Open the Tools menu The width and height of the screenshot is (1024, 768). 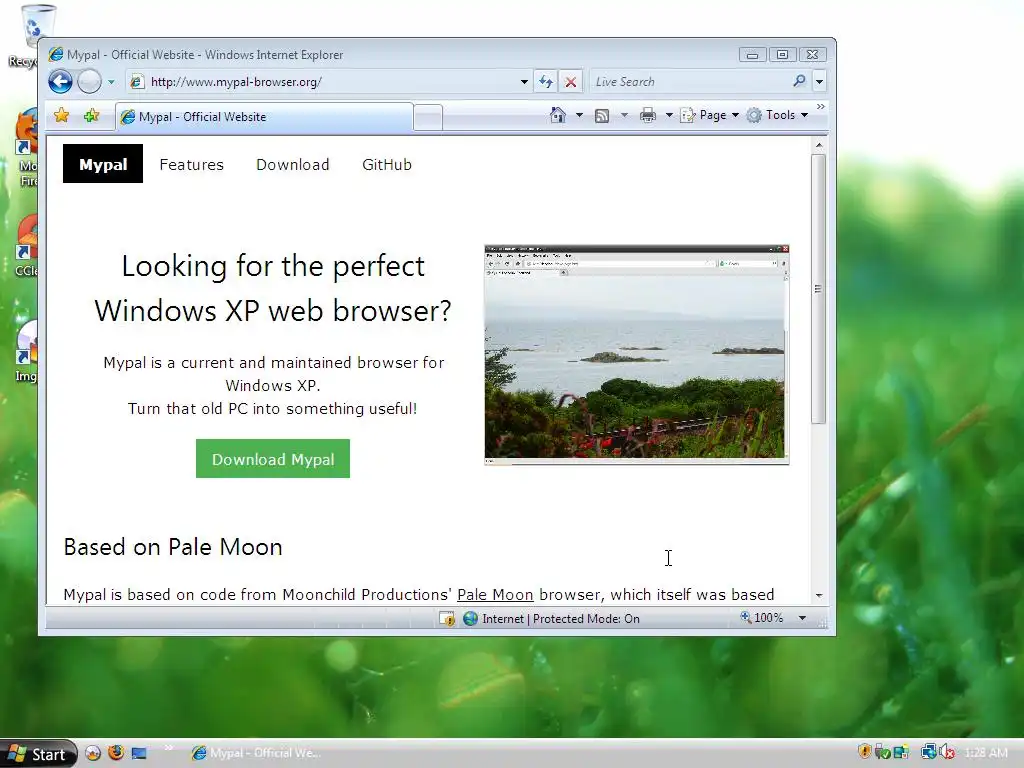point(777,115)
